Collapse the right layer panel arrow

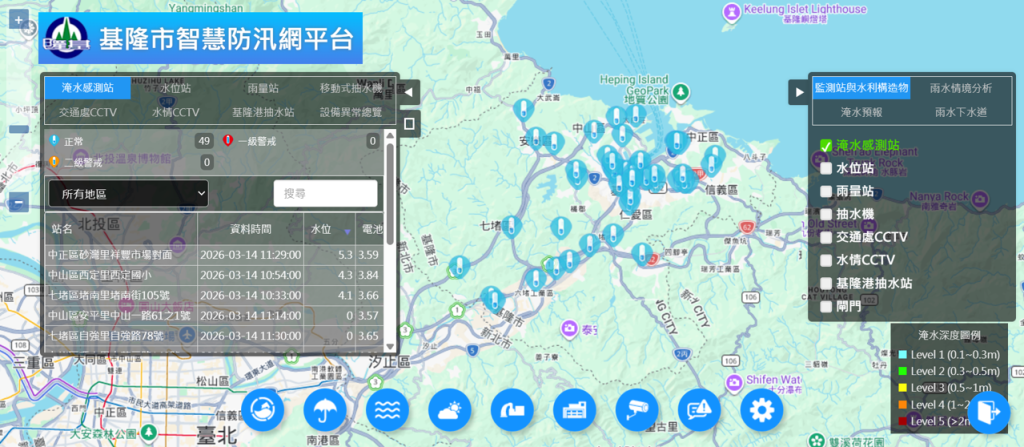pos(798,92)
